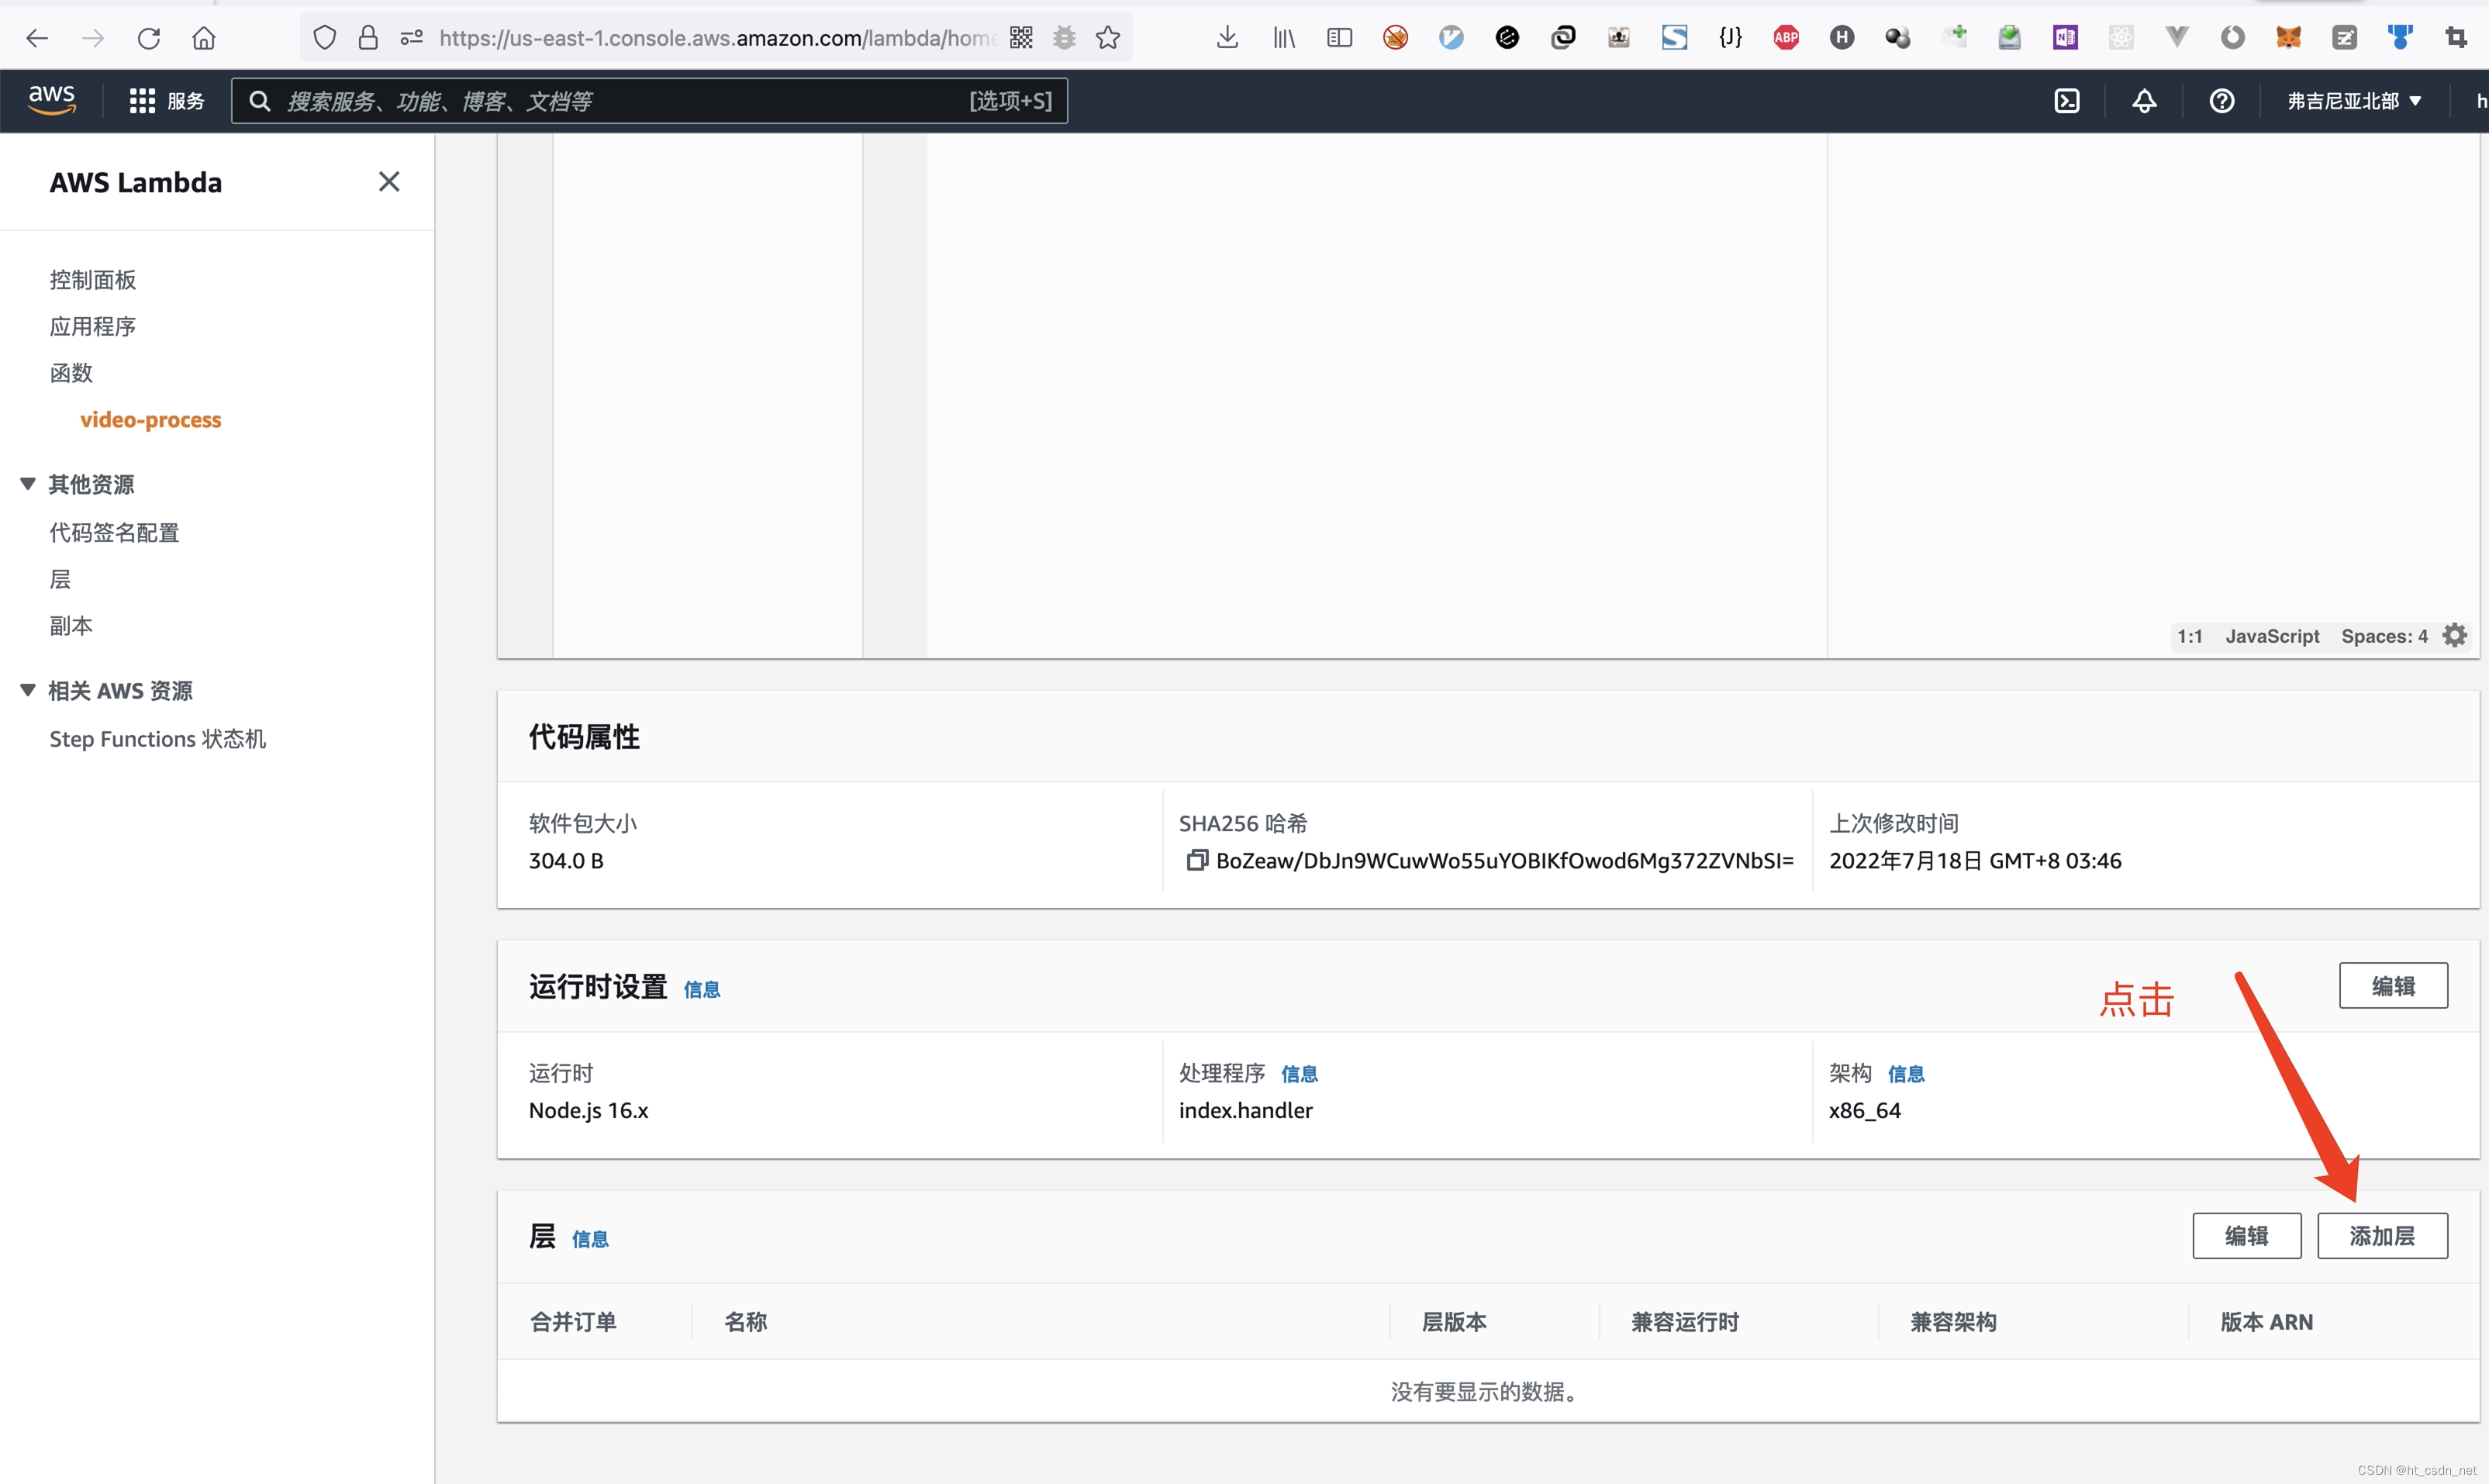This screenshot has height=1484, width=2489.
Task: Open 信息 link next to 运行时设置
Action: [x=702, y=989]
